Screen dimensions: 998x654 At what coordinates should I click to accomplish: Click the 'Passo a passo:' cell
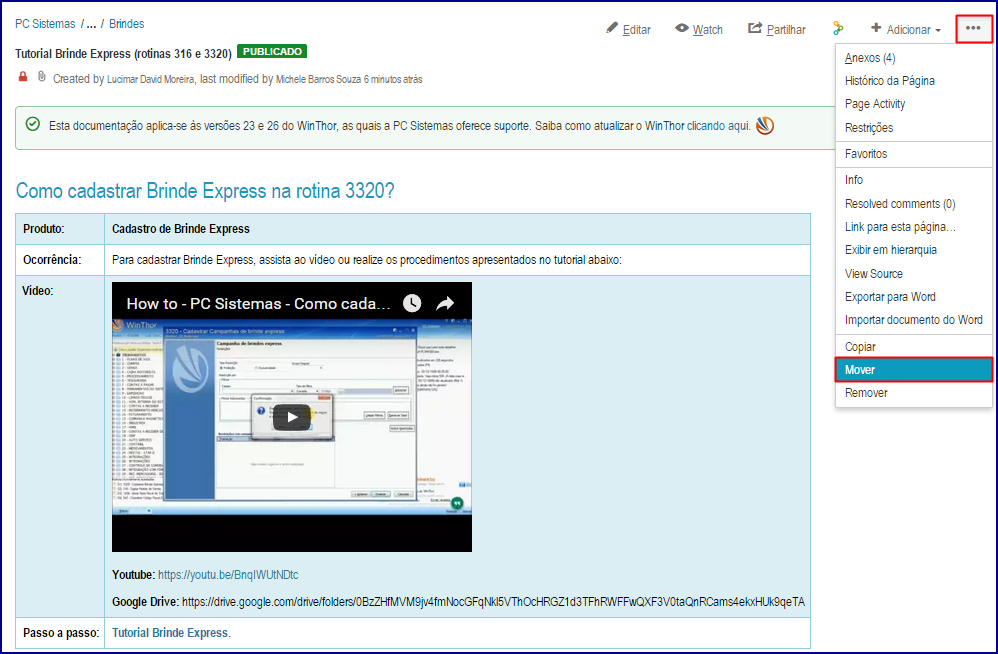click(60, 633)
